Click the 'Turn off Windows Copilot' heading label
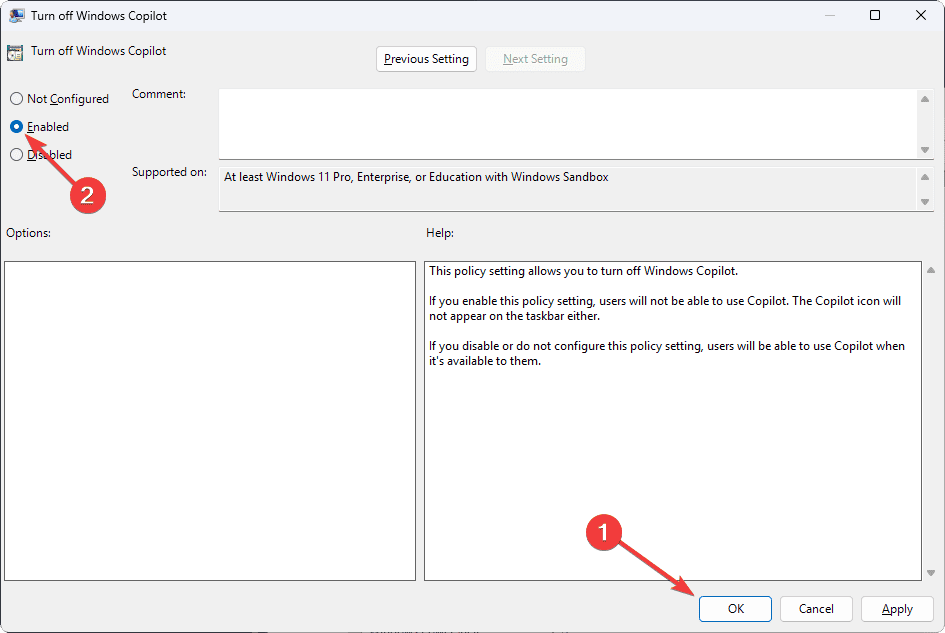The height and width of the screenshot is (633, 945). [x=99, y=51]
